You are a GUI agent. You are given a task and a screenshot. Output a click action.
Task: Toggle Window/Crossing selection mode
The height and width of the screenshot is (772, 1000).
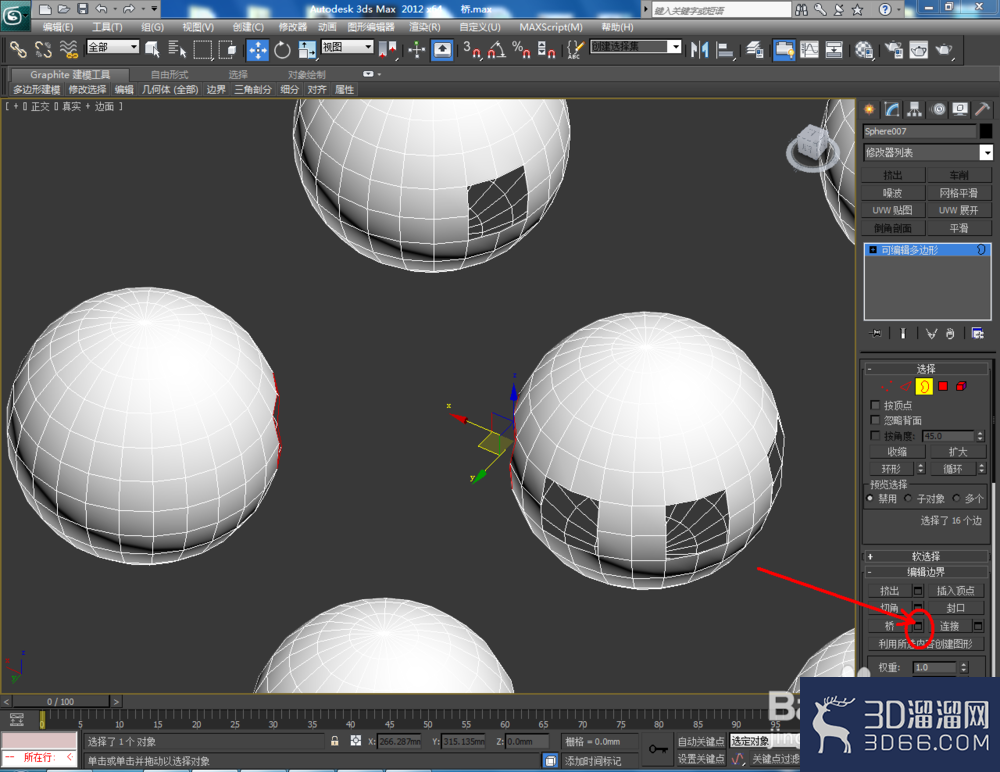coord(227,49)
